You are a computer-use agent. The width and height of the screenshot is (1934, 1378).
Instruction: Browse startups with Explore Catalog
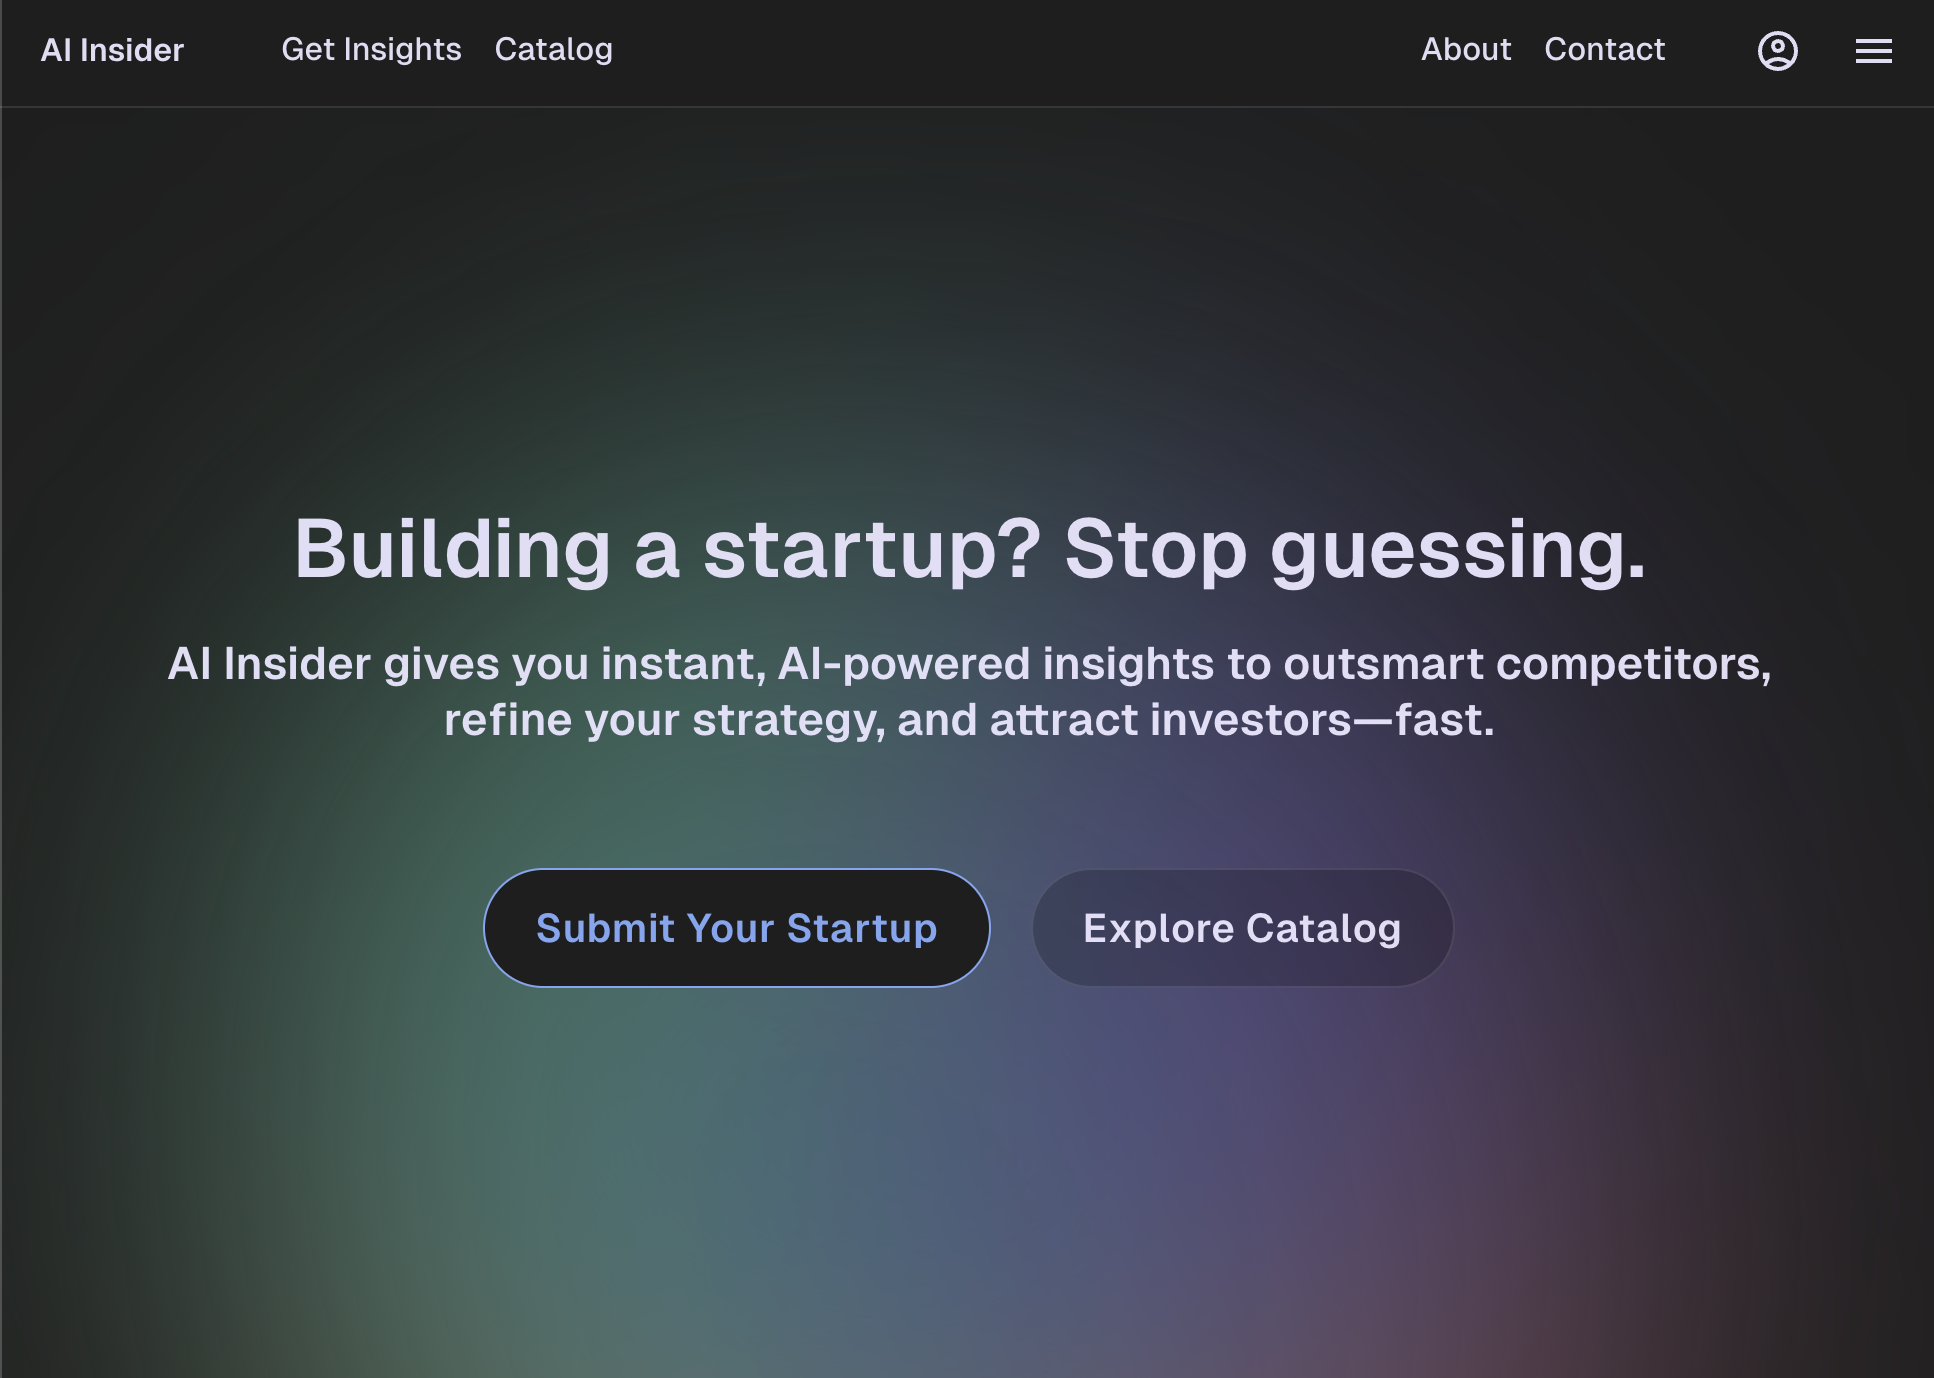pos(1242,927)
